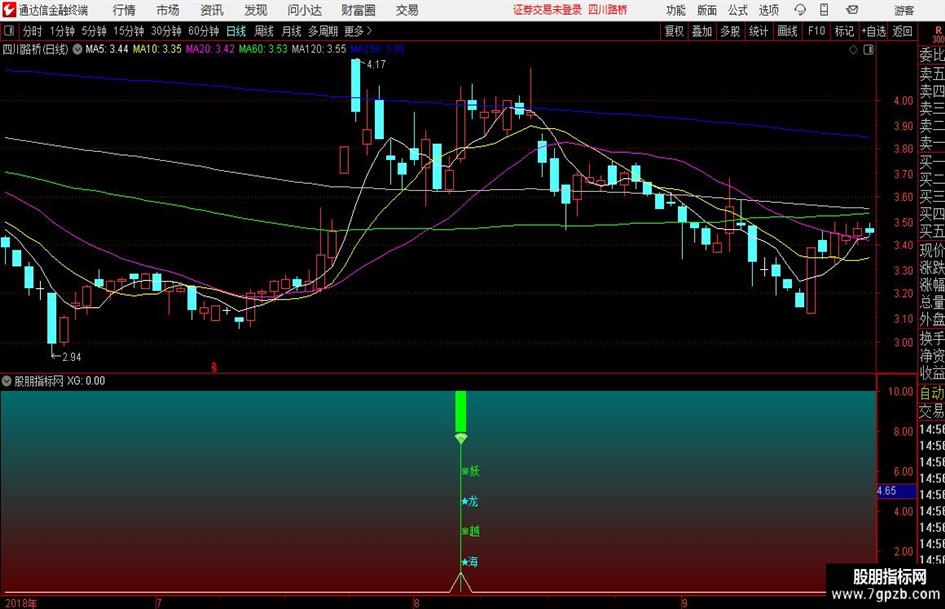945x609 pixels.
Task: Click 证券交易未登录 login link
Action: pos(547,10)
